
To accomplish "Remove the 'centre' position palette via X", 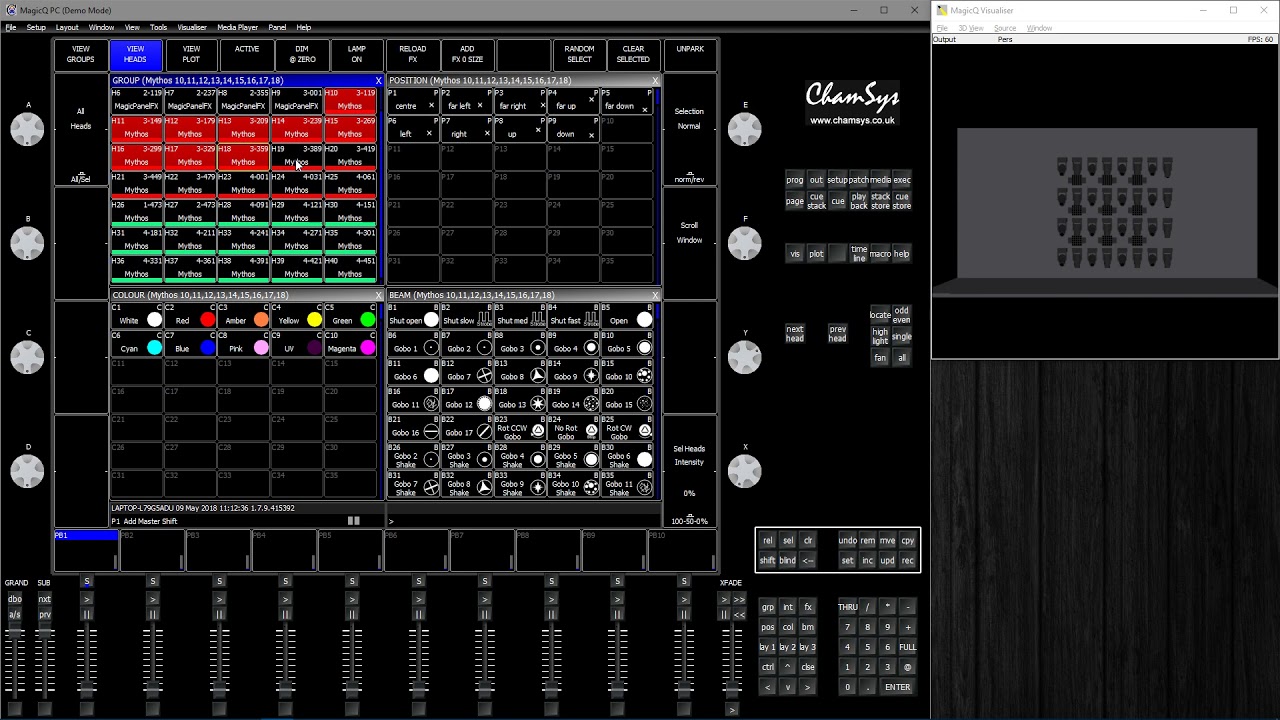I will click(431, 105).
